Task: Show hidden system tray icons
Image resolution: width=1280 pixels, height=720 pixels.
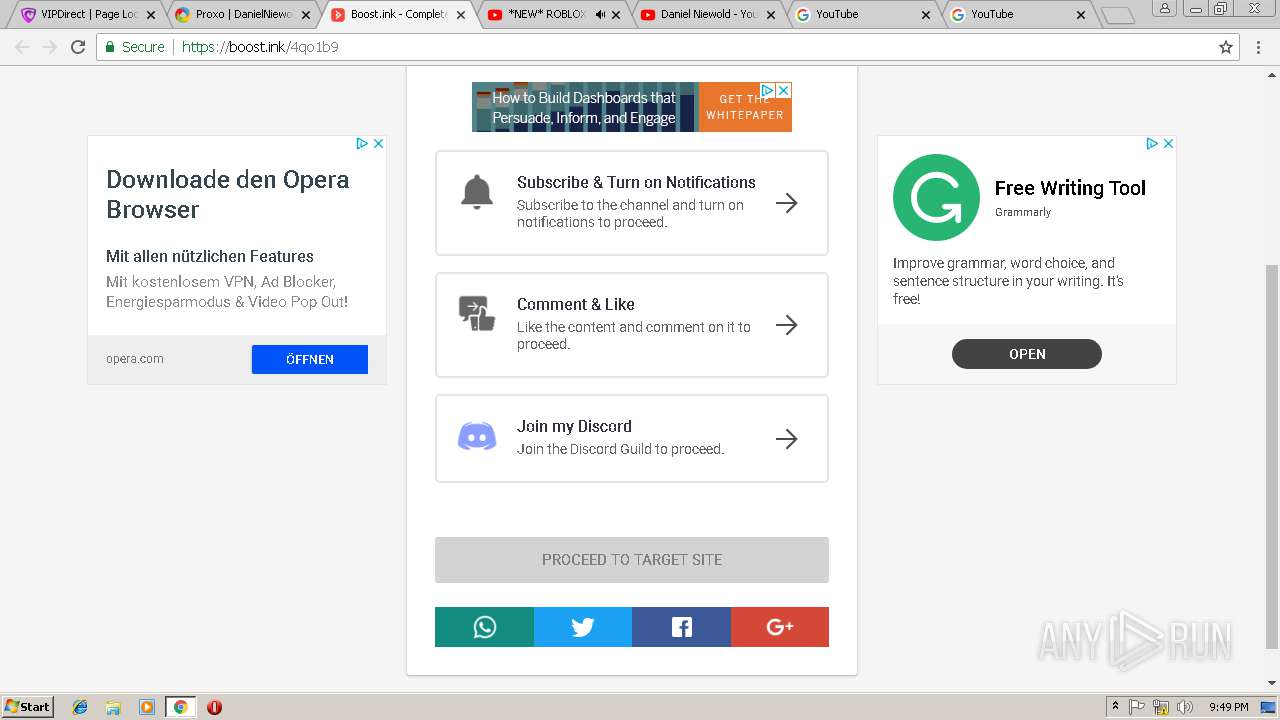Action: point(1115,707)
